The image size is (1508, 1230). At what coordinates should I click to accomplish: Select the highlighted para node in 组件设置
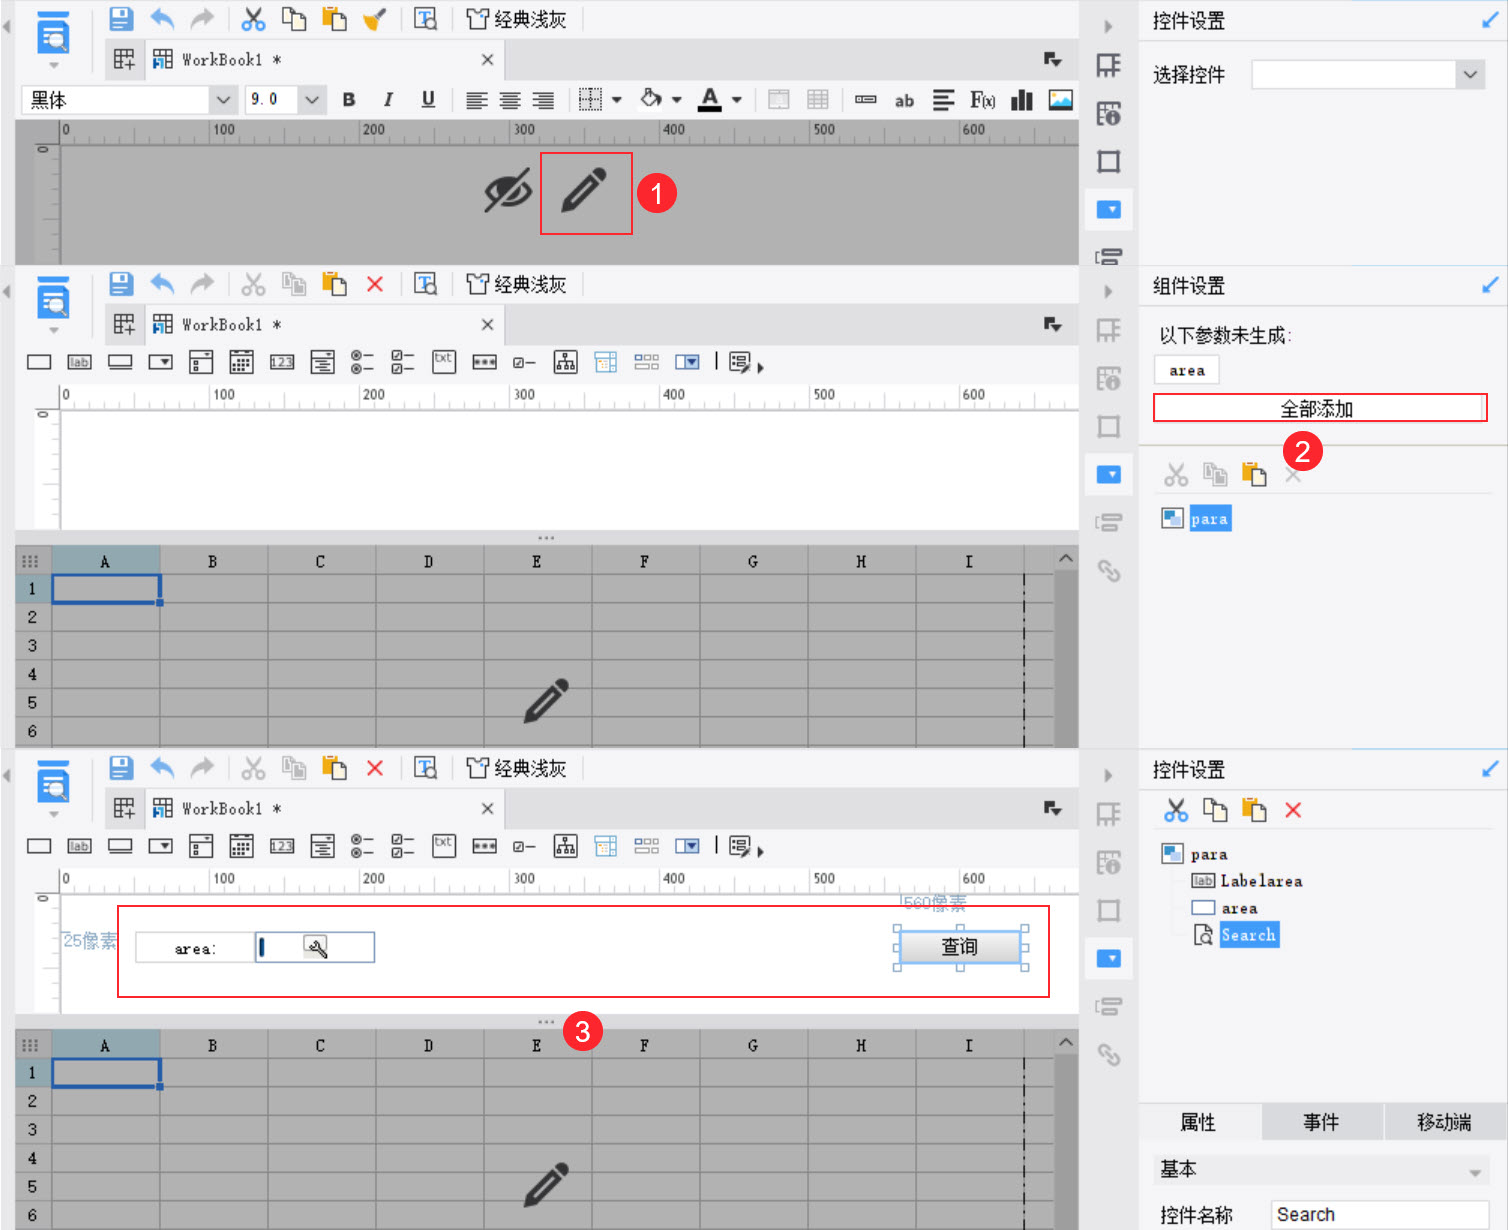tap(1210, 518)
